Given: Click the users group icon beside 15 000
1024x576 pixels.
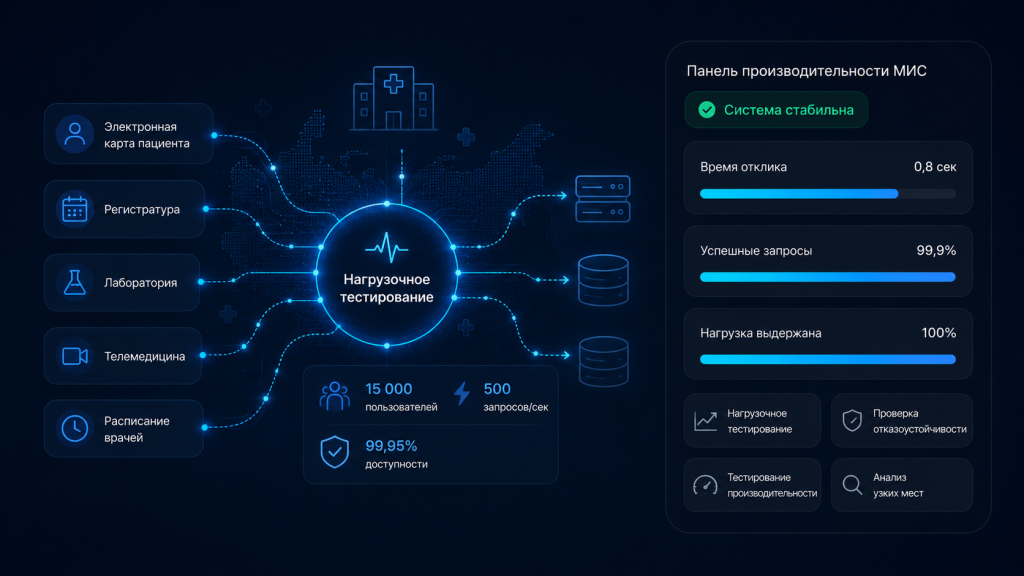Looking at the screenshot, I should [334, 396].
